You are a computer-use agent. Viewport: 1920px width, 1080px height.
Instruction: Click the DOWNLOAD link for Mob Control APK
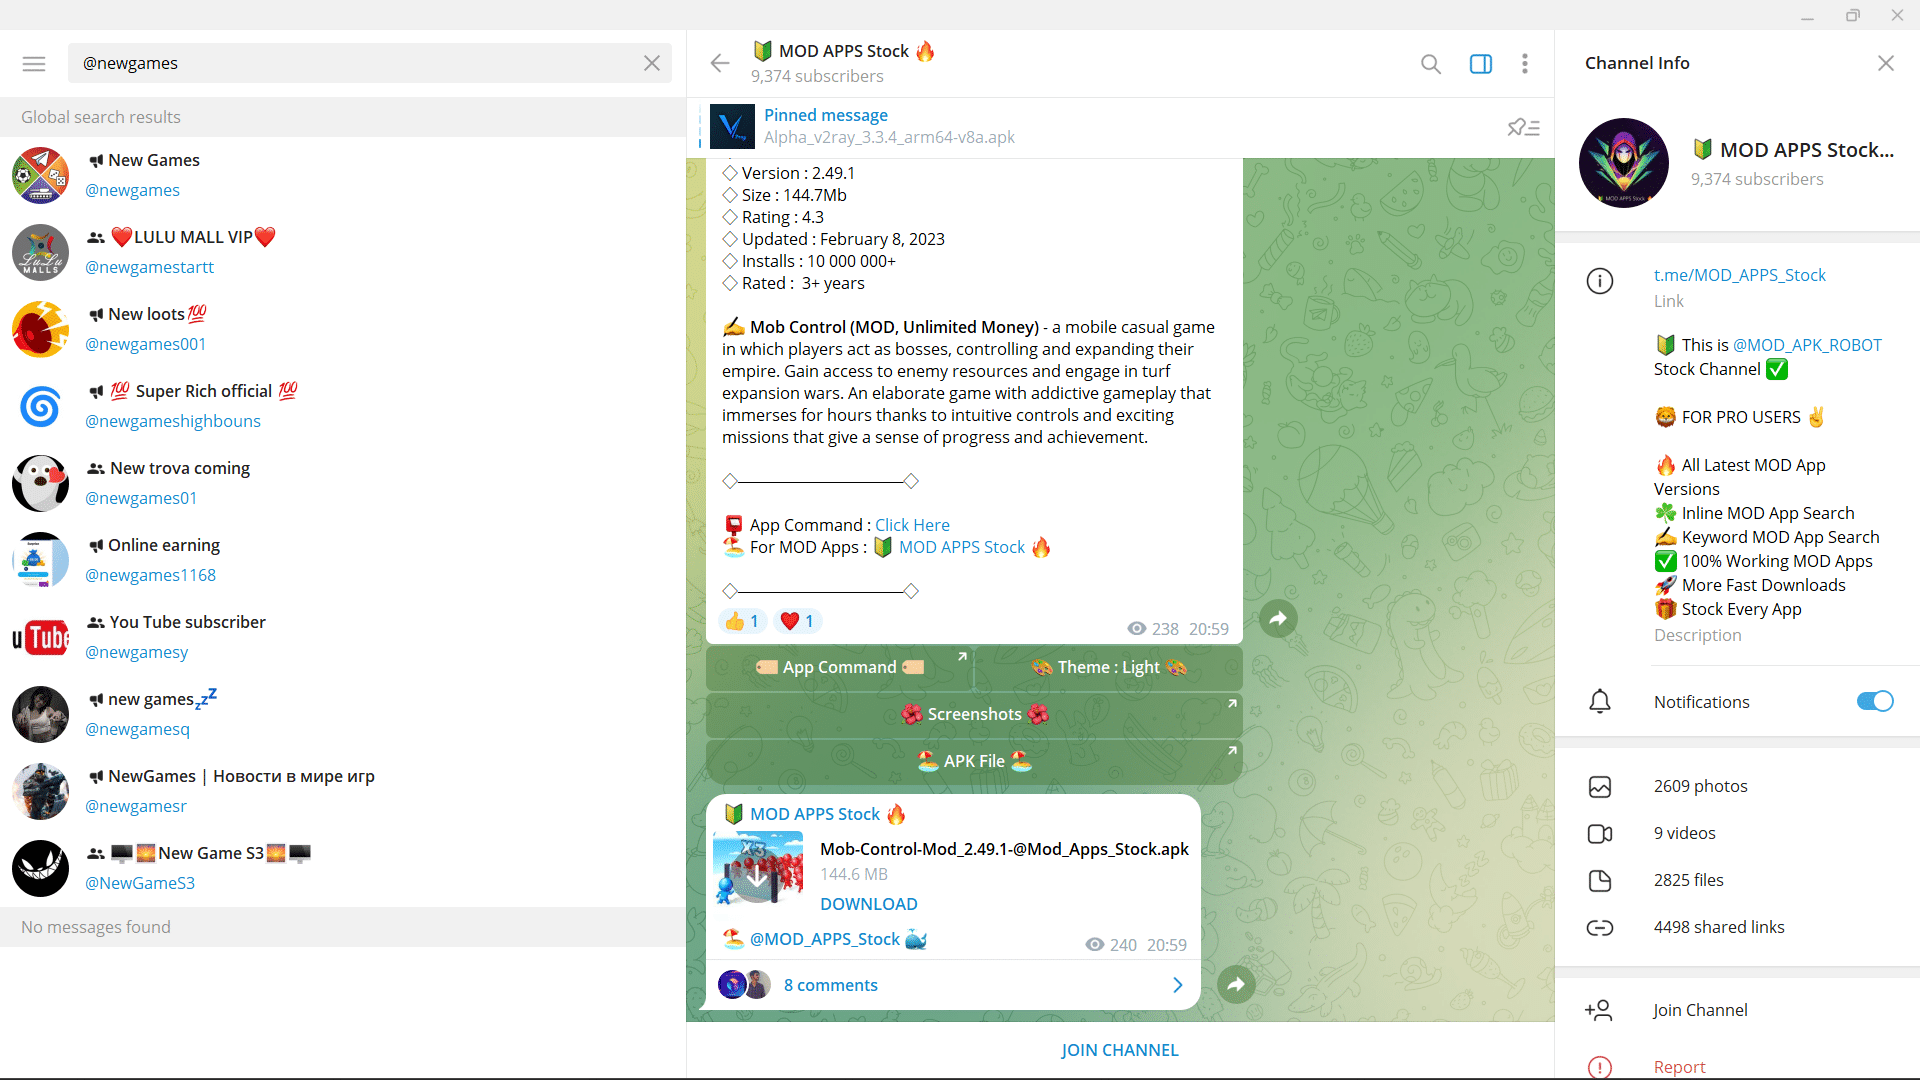(869, 905)
